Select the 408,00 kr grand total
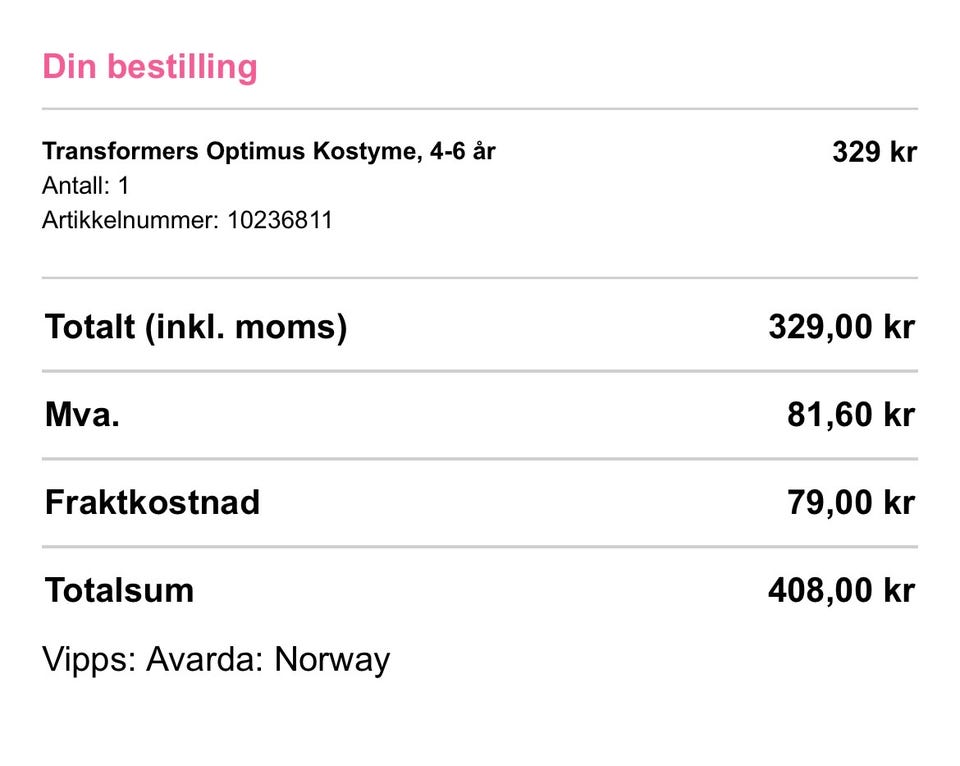Screen dimensions: 960x766 point(842,591)
